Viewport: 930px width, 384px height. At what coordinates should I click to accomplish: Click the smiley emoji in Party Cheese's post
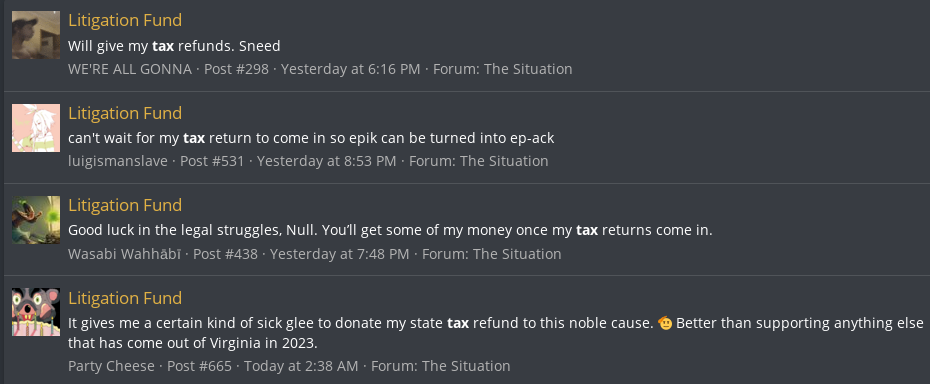pyautogui.click(x=665, y=323)
